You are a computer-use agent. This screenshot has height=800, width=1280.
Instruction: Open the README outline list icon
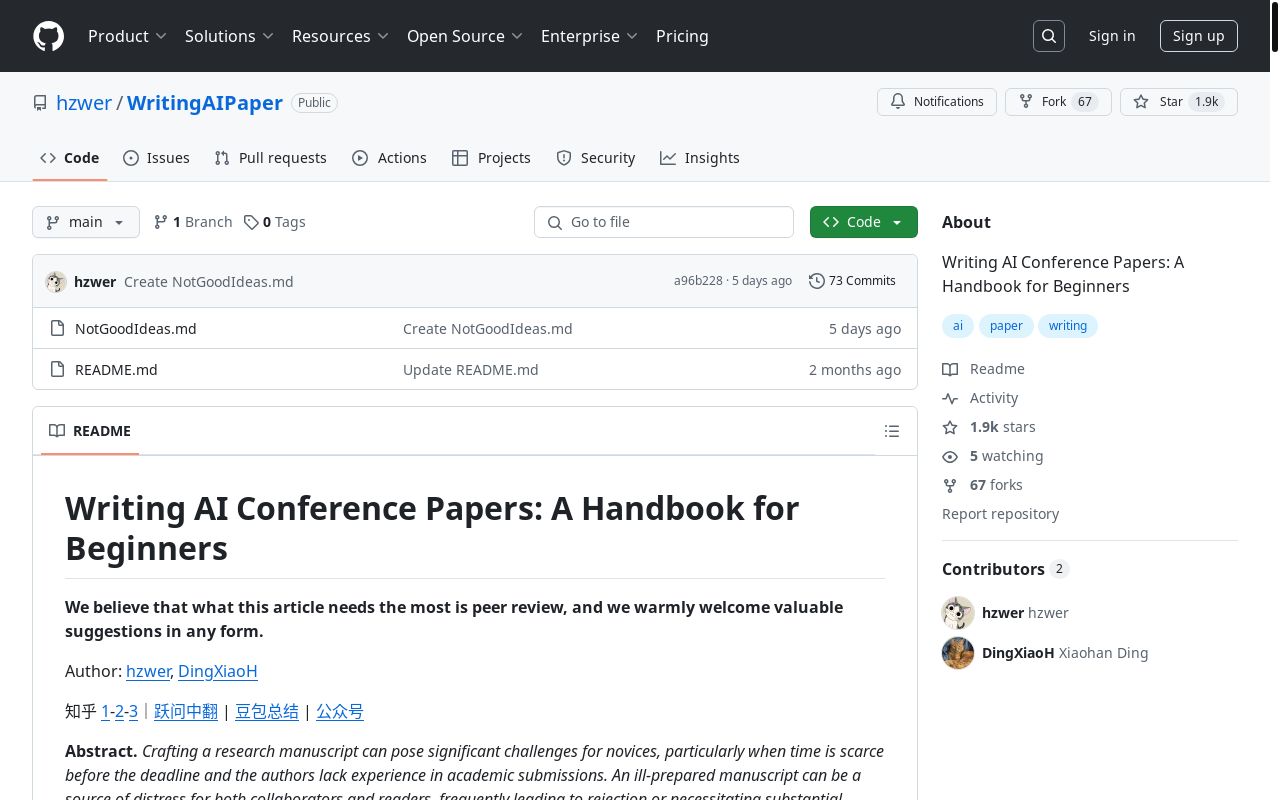892,431
